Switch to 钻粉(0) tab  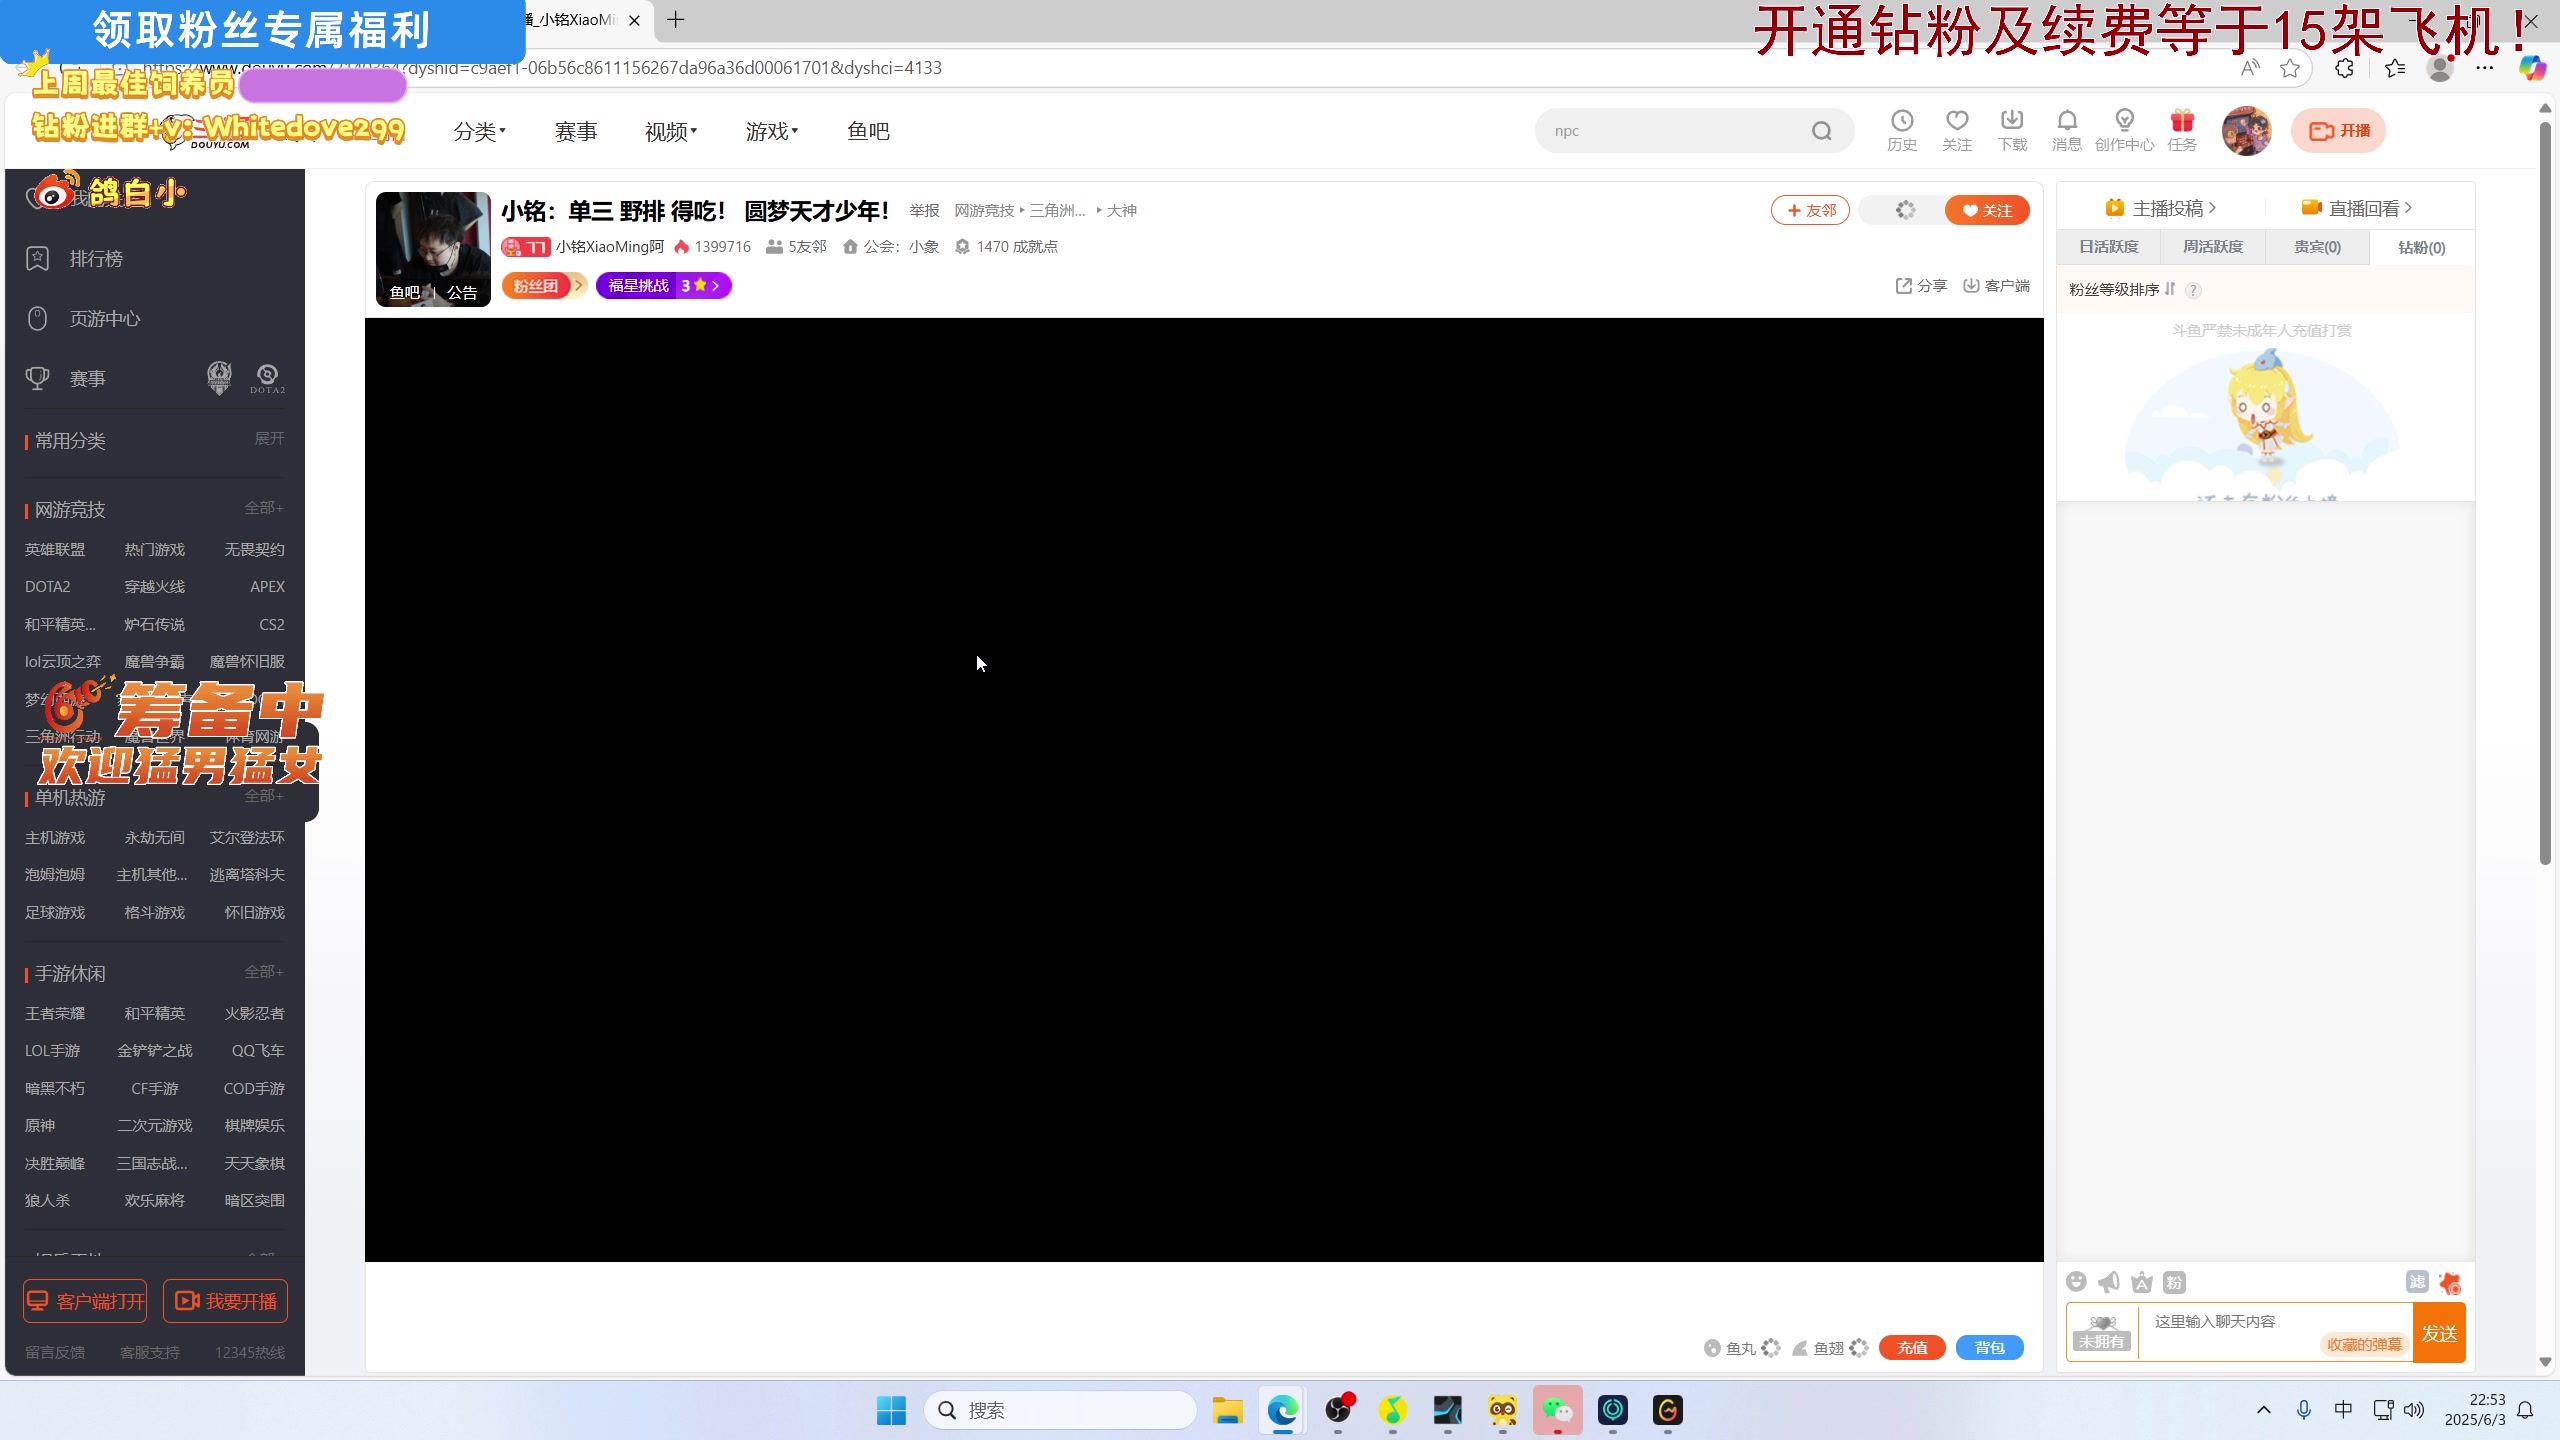click(x=2421, y=247)
